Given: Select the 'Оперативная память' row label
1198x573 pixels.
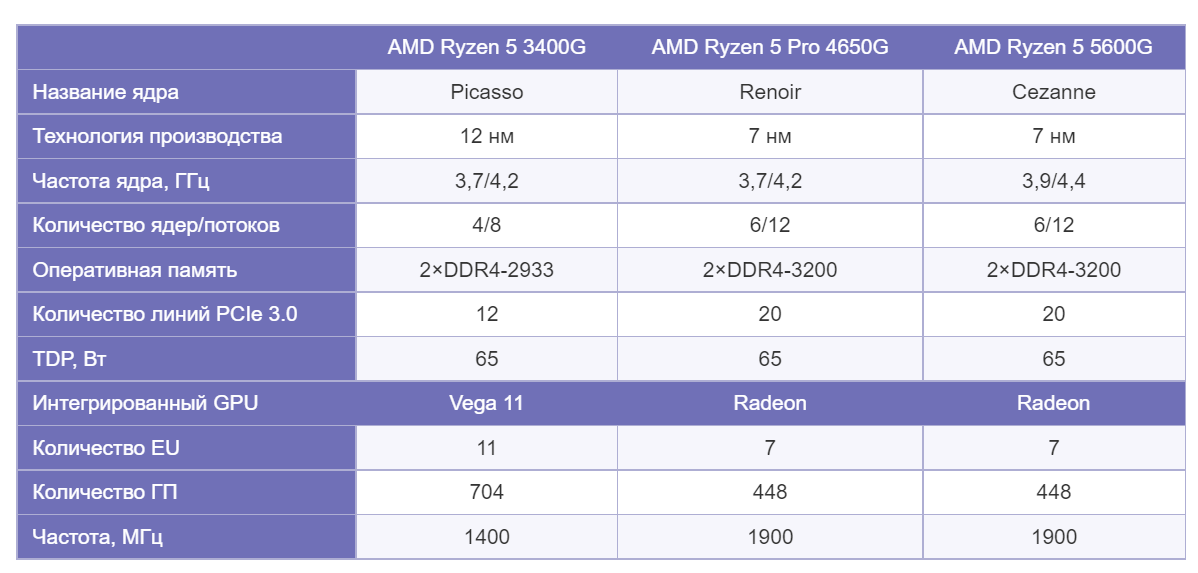Looking at the screenshot, I should click(x=135, y=270).
